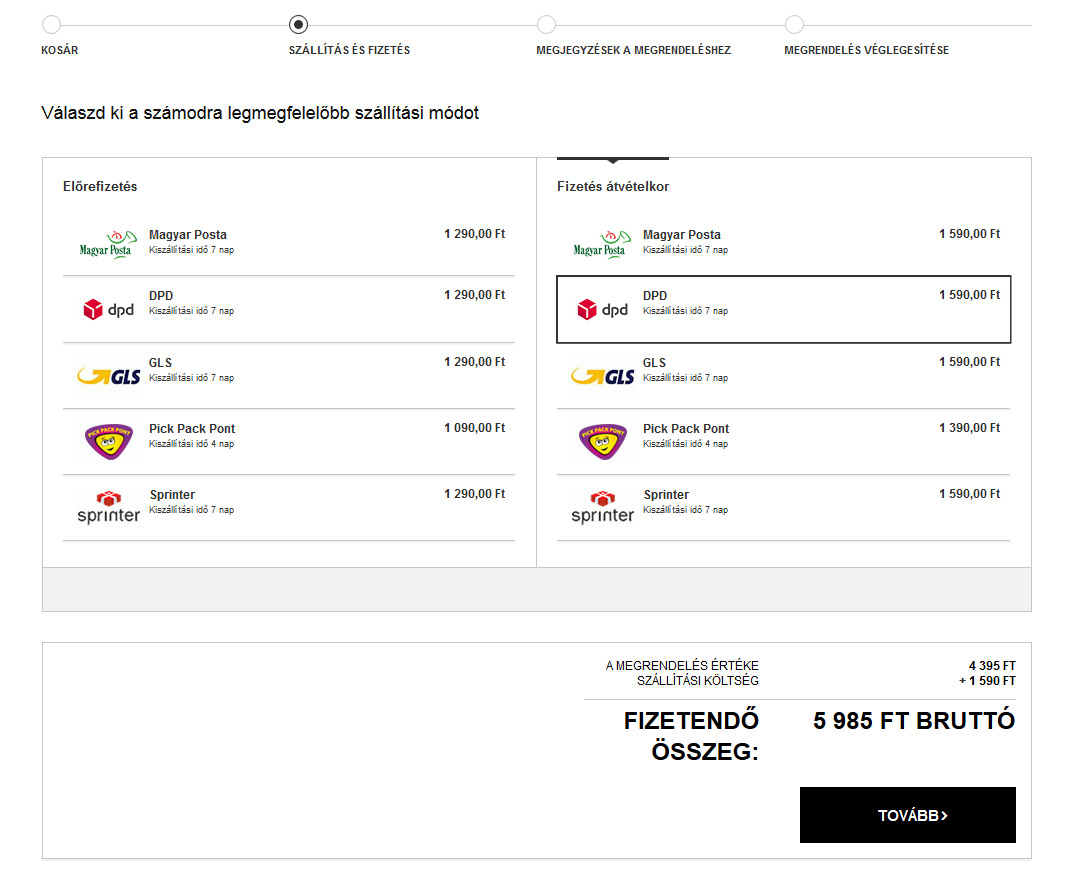This screenshot has height=880, width=1079.
Task: Click Pick Pack Pont logo under Fizetés átvételkor
Action: [x=602, y=441]
